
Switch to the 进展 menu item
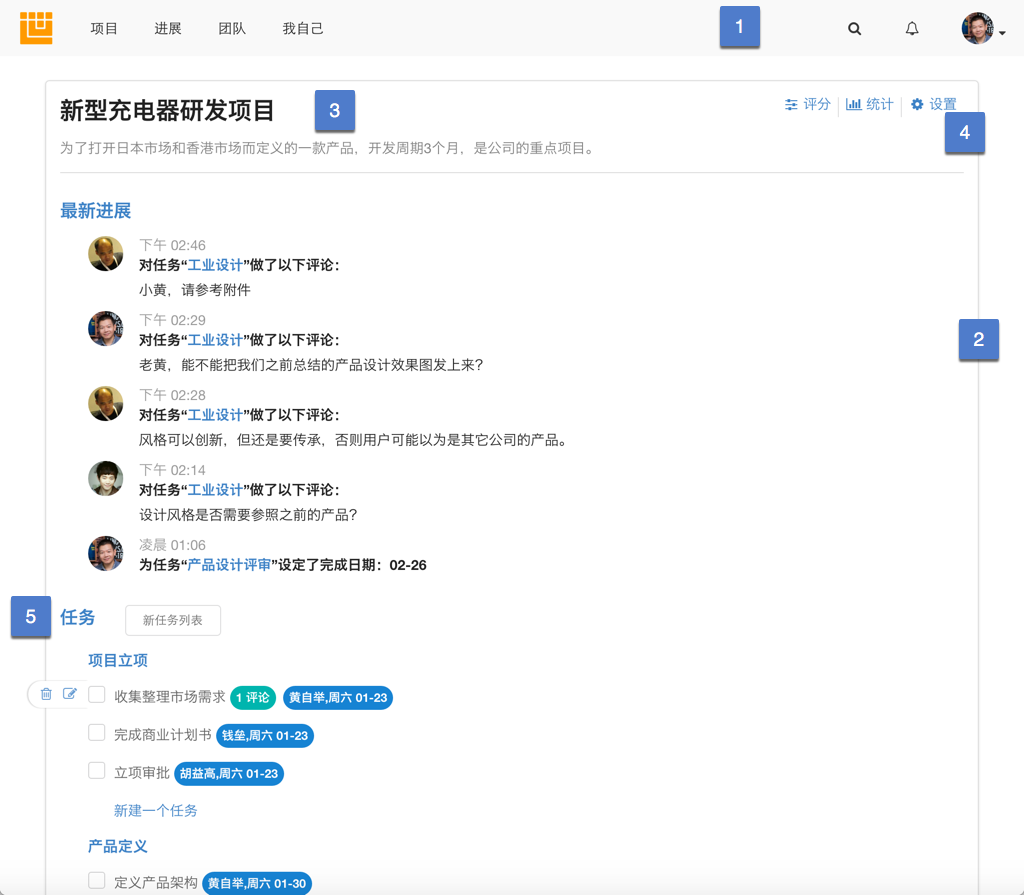(x=167, y=28)
